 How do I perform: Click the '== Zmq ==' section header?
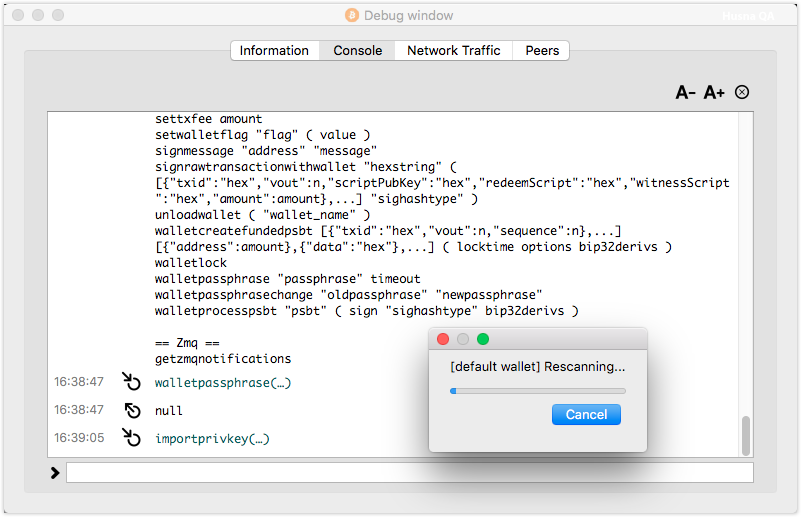[187, 343]
